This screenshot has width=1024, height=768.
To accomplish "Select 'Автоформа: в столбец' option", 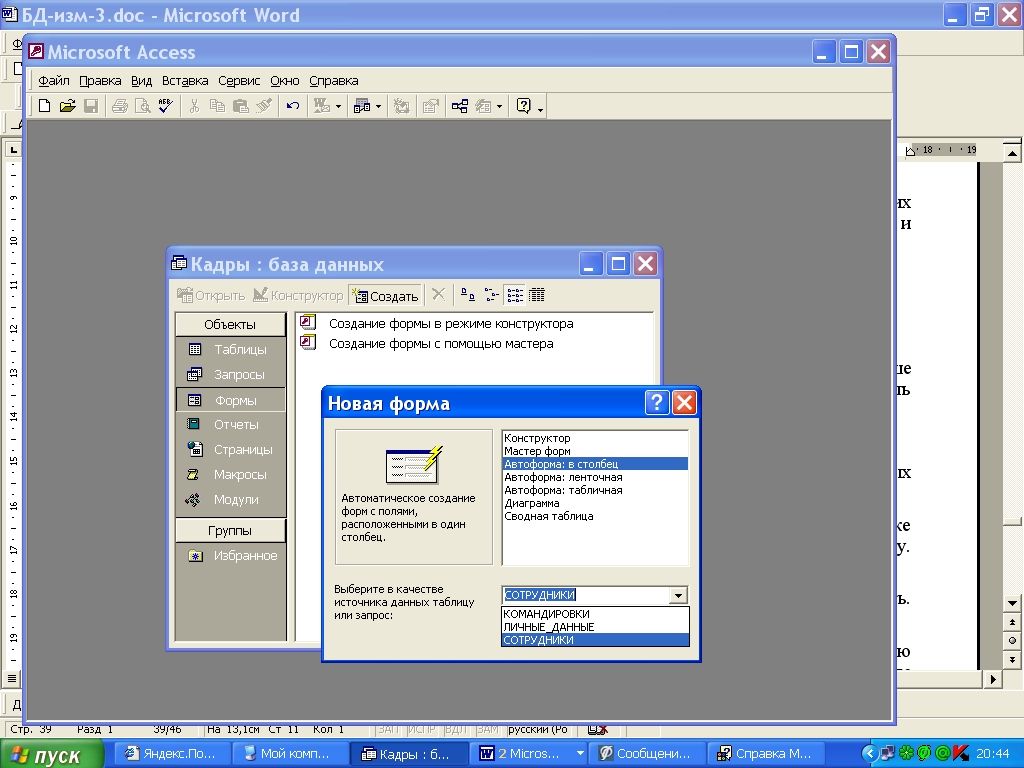I will coord(595,464).
